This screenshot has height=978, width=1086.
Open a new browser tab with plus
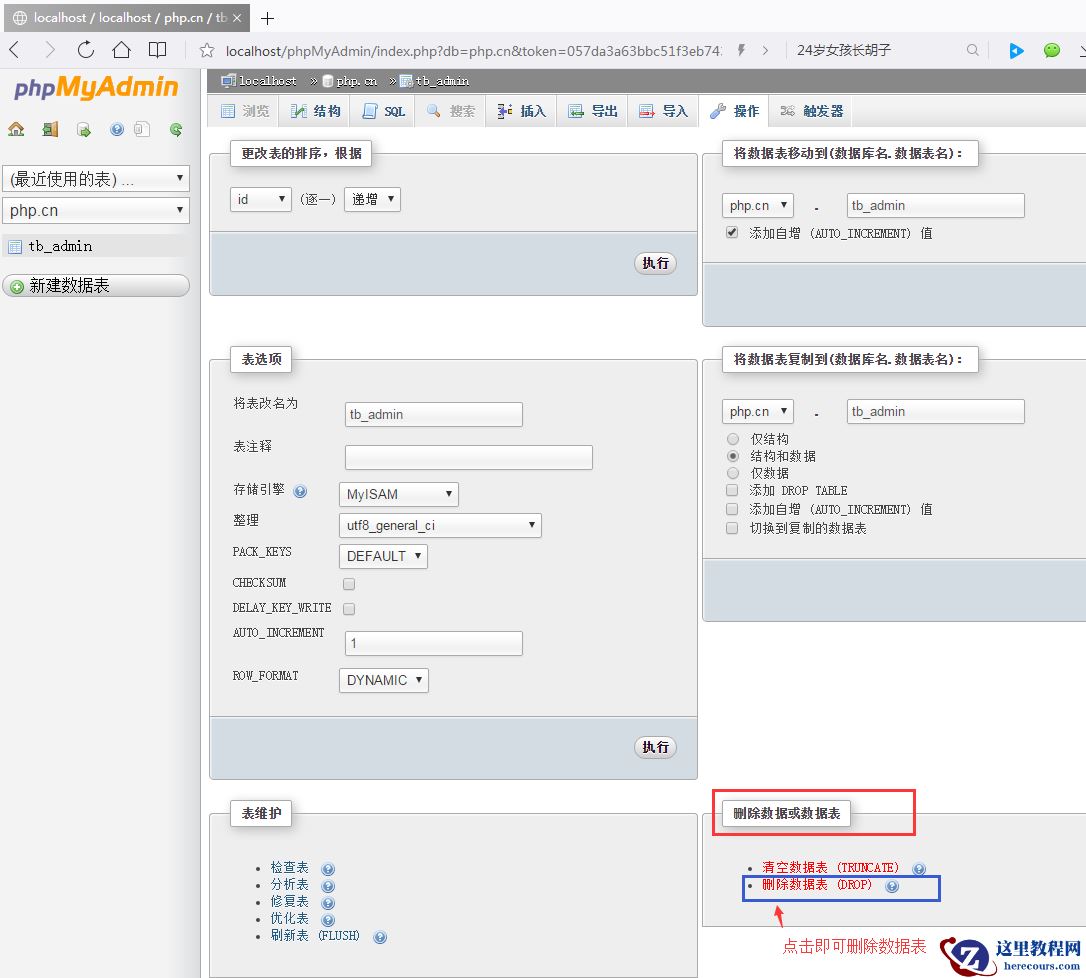[x=267, y=18]
